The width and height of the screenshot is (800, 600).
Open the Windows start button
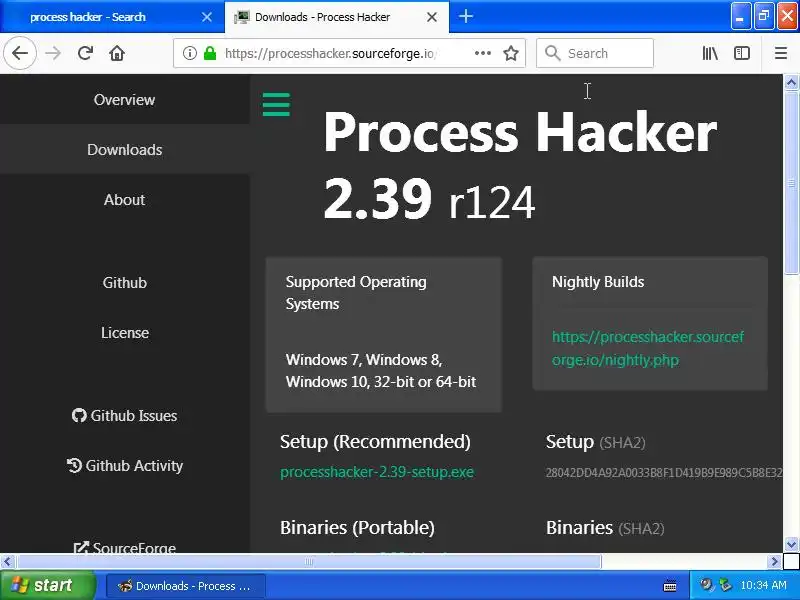click(47, 585)
